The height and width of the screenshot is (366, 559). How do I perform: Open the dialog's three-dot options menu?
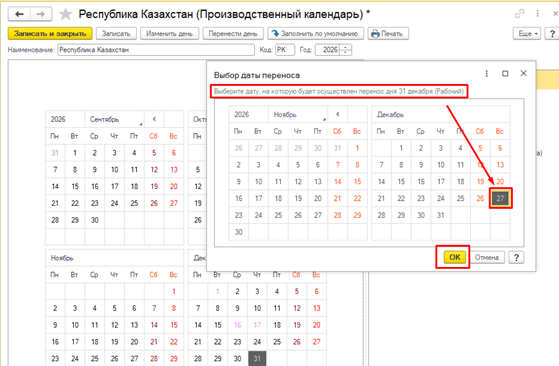click(487, 73)
